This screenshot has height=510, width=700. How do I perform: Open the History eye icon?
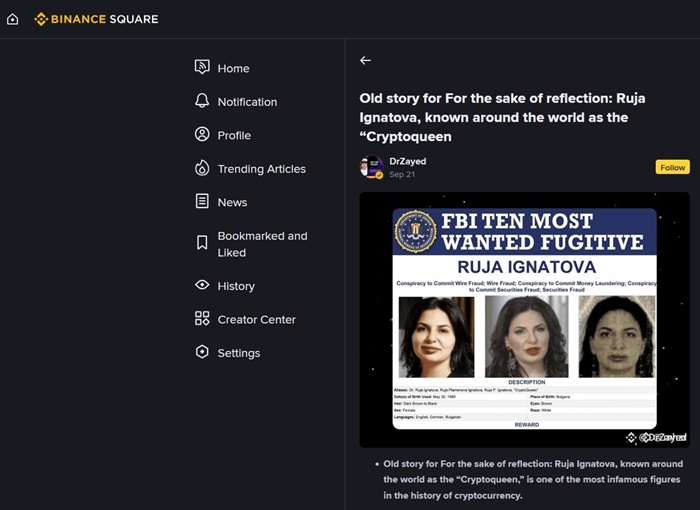tap(202, 285)
